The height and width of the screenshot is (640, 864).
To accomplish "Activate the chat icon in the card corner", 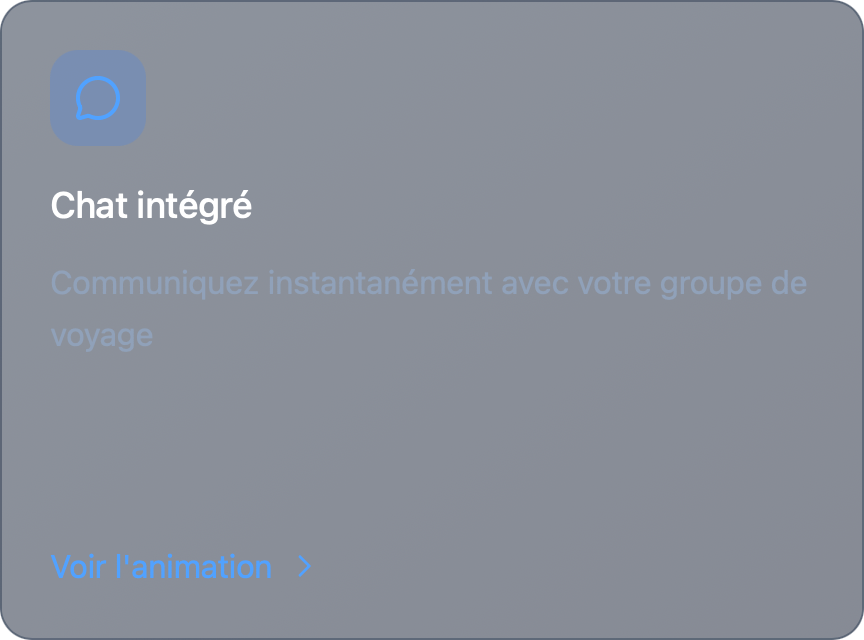I will [x=97, y=97].
